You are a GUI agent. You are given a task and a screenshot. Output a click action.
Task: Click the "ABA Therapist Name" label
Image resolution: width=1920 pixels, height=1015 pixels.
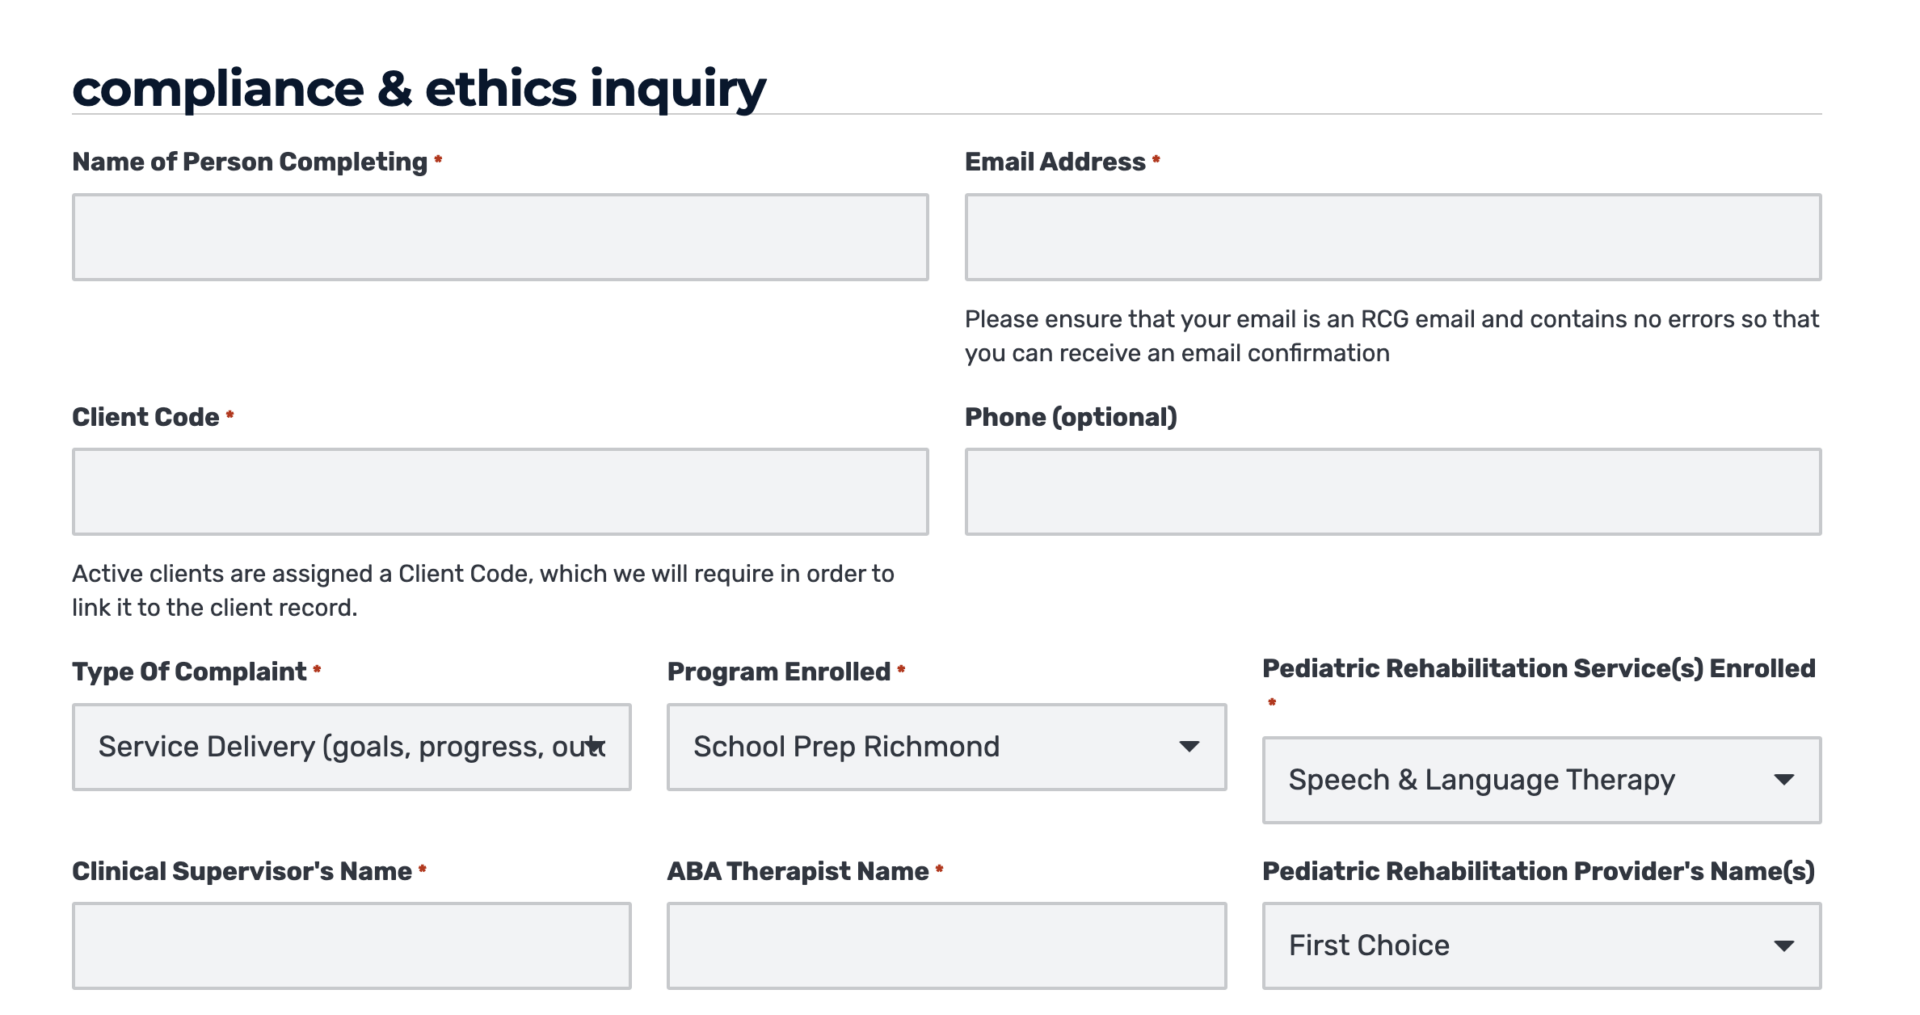pos(797,872)
